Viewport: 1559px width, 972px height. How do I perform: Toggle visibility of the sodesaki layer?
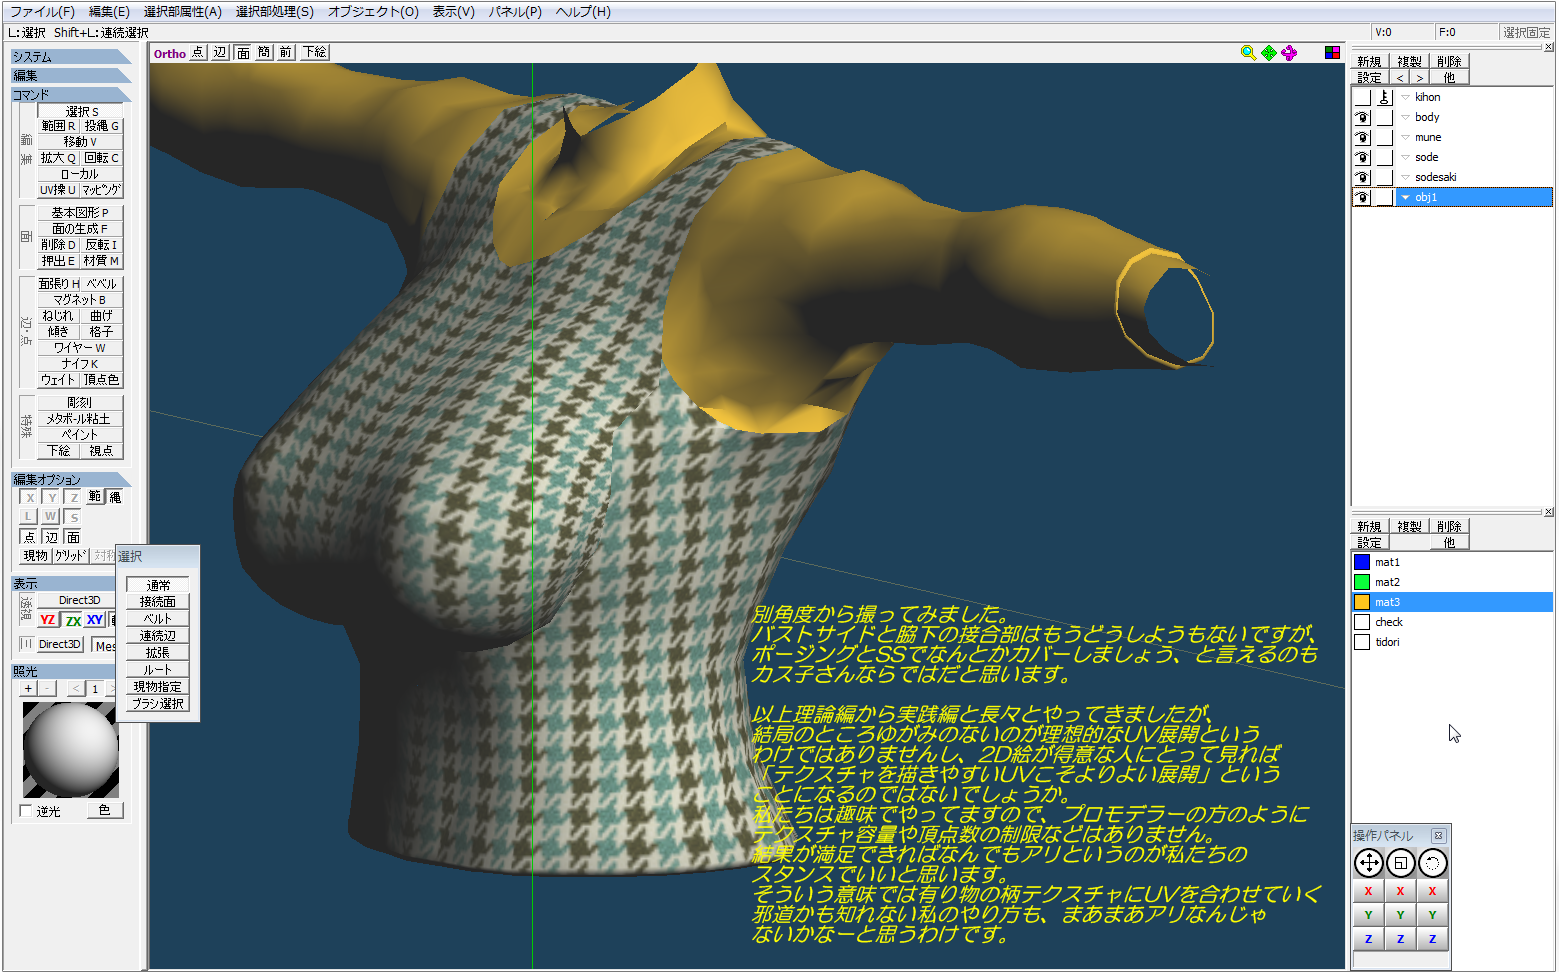(x=1362, y=177)
